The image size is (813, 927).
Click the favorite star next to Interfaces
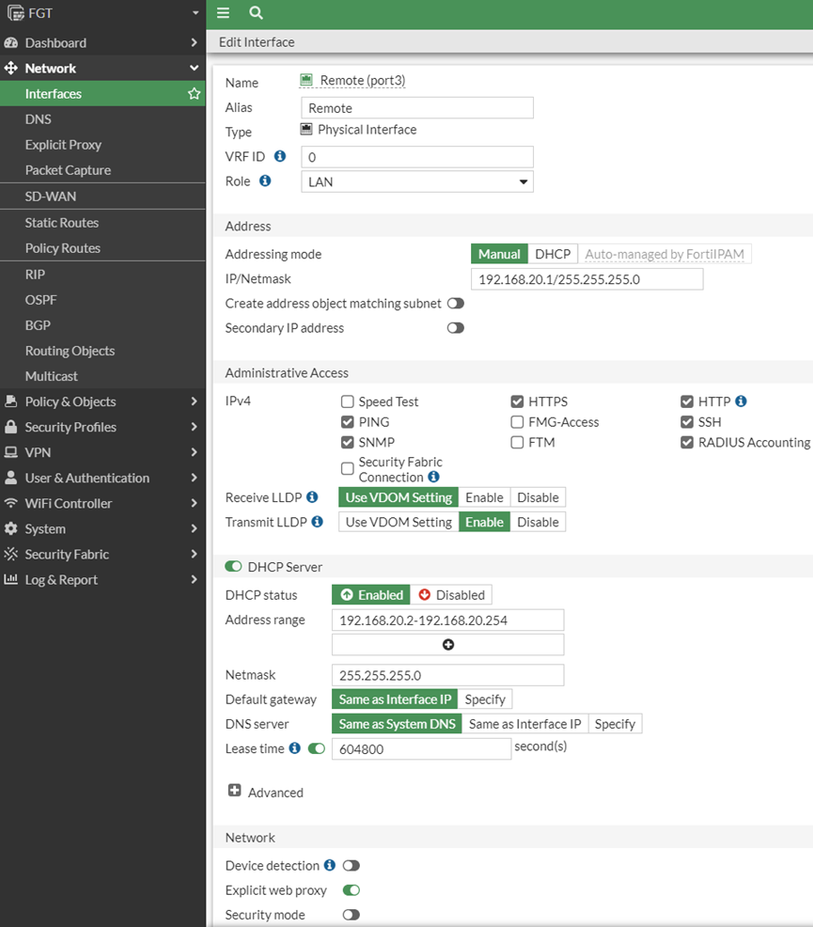[x=194, y=94]
